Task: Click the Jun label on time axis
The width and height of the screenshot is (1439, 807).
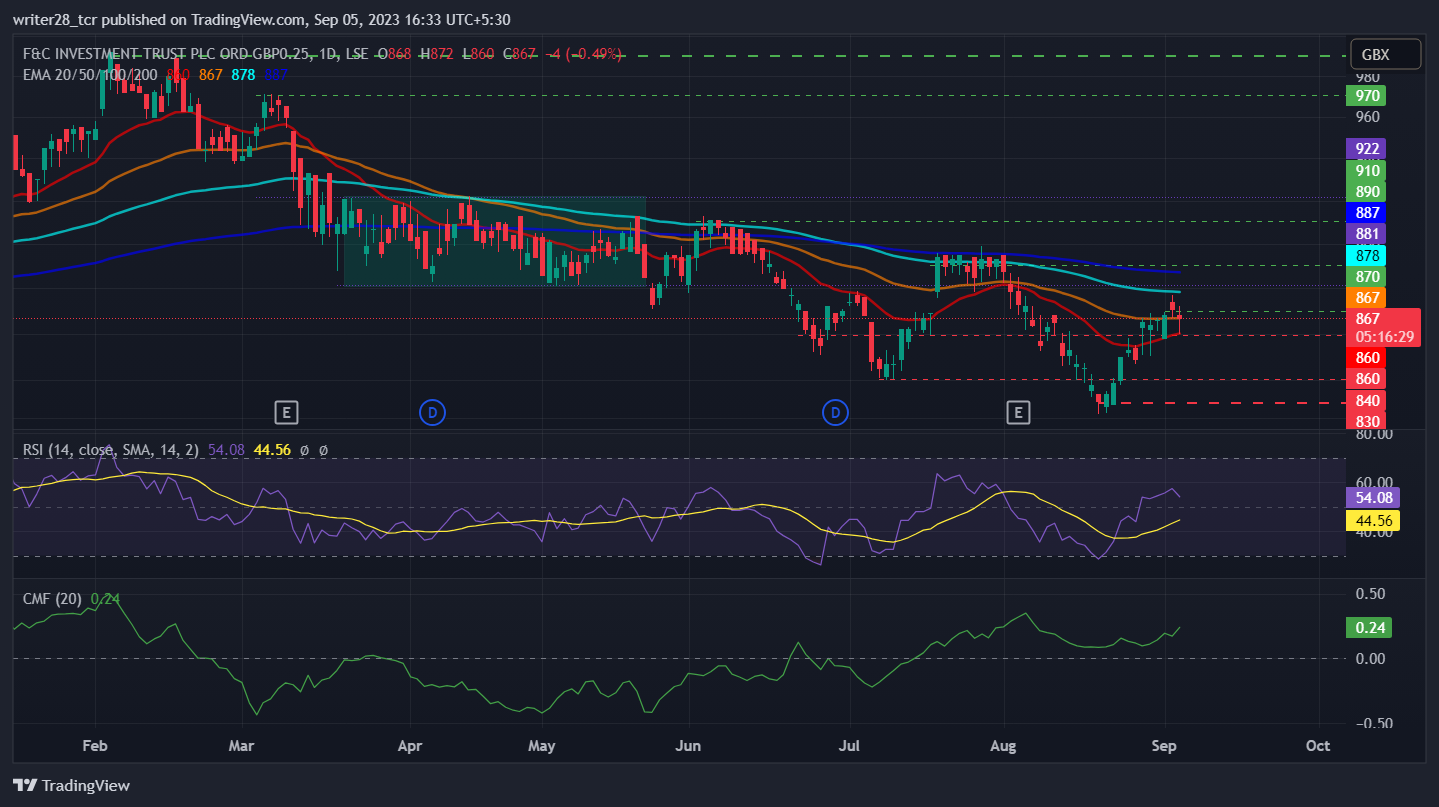Action: tap(688, 746)
